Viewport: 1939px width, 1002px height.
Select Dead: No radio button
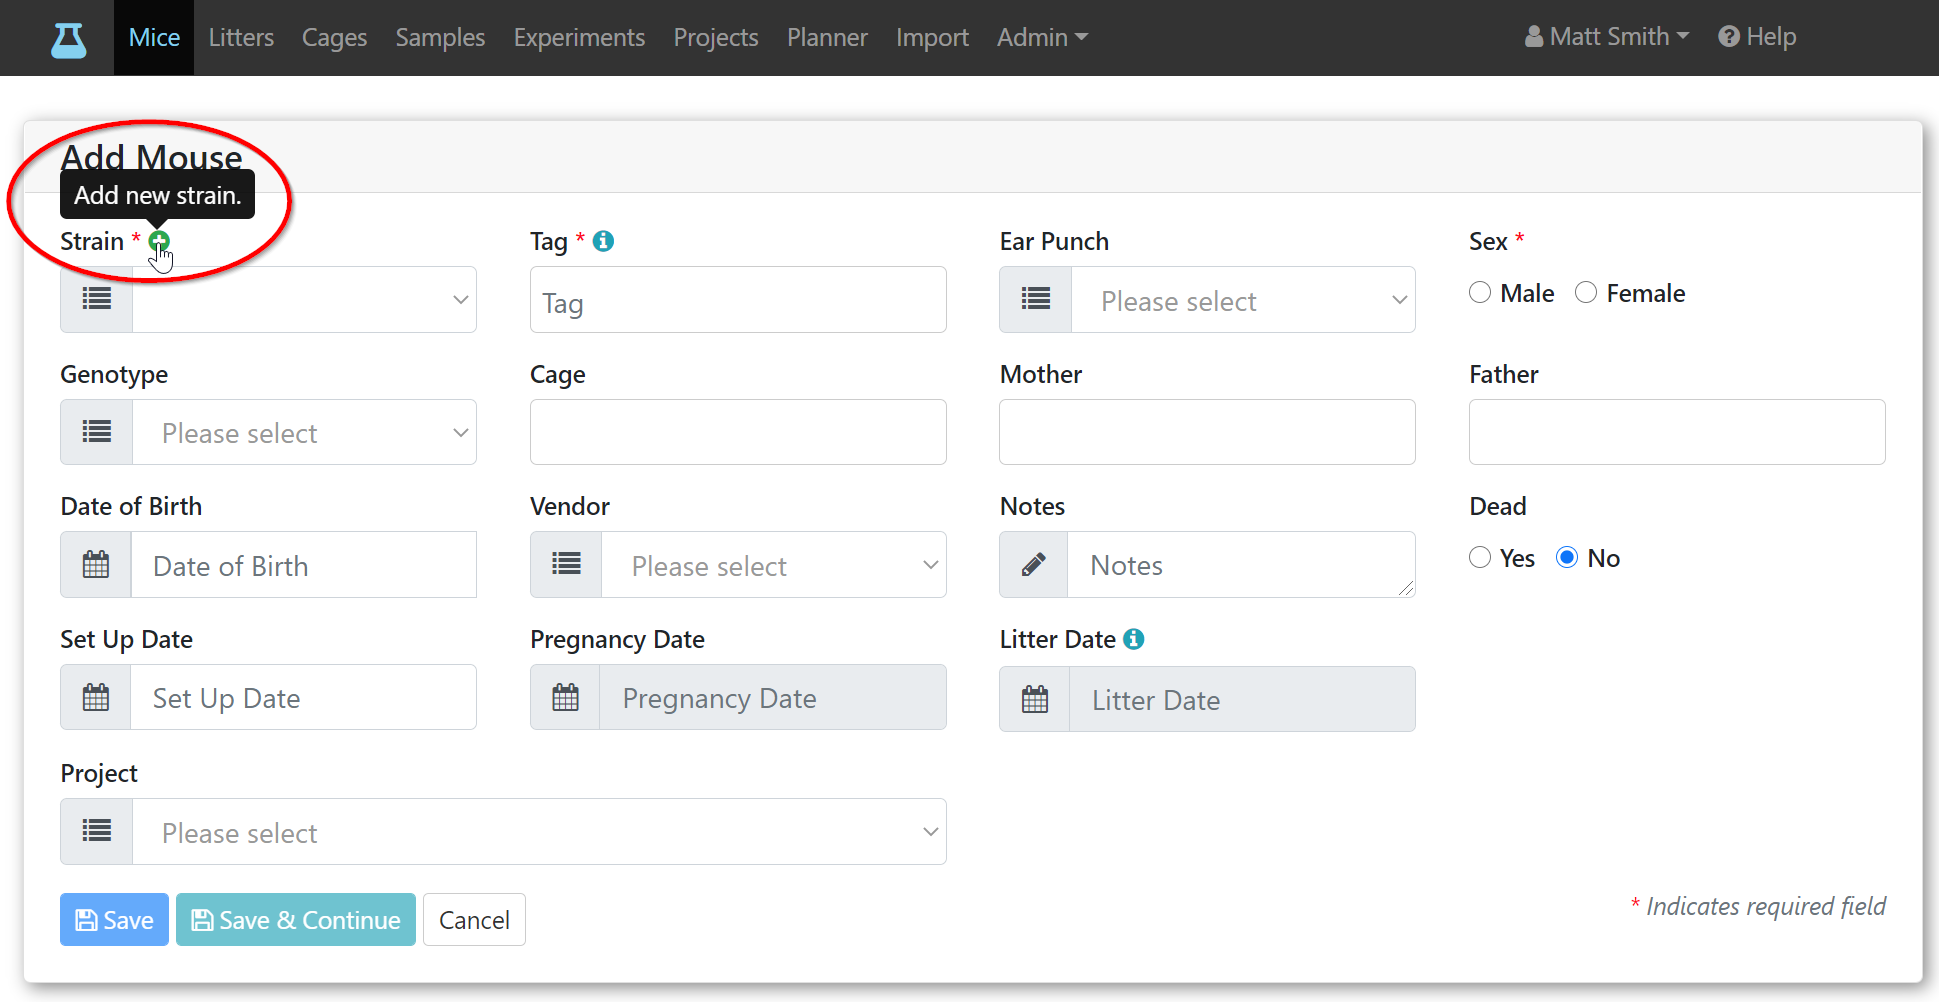[1567, 557]
